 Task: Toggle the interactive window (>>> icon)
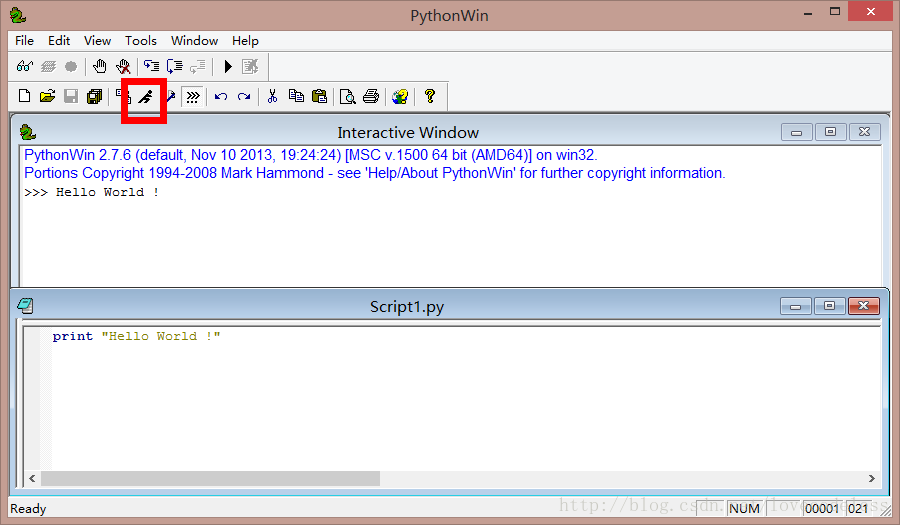pos(193,96)
